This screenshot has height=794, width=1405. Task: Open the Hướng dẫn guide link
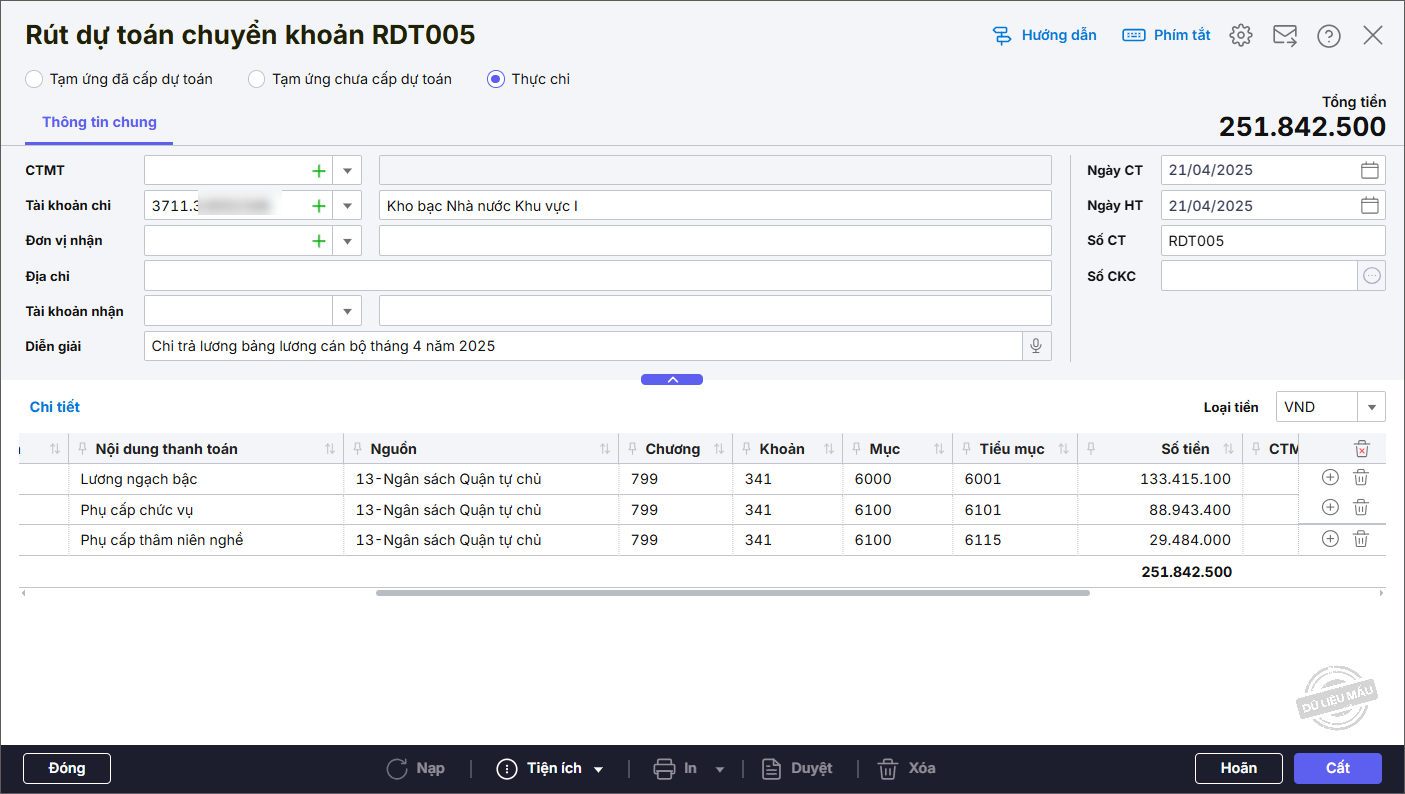click(x=1045, y=35)
